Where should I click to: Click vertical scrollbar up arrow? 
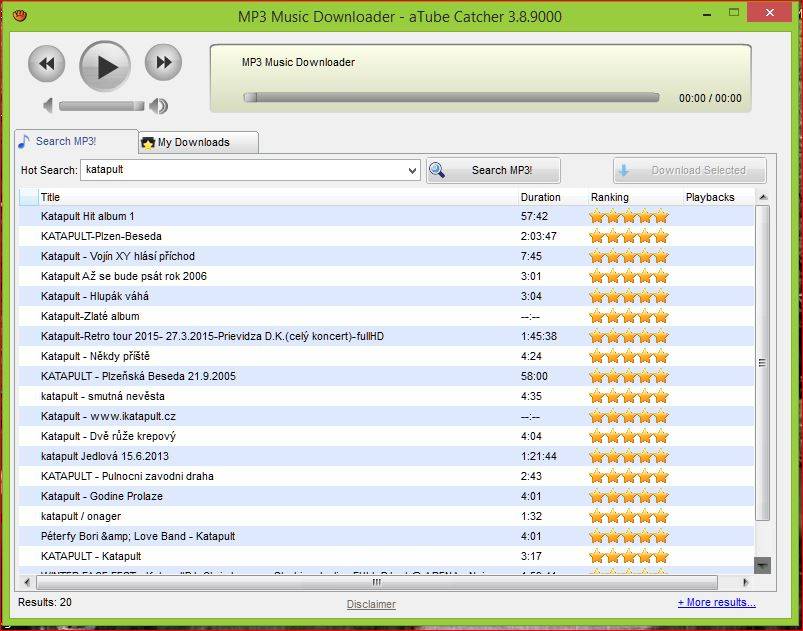(x=763, y=197)
